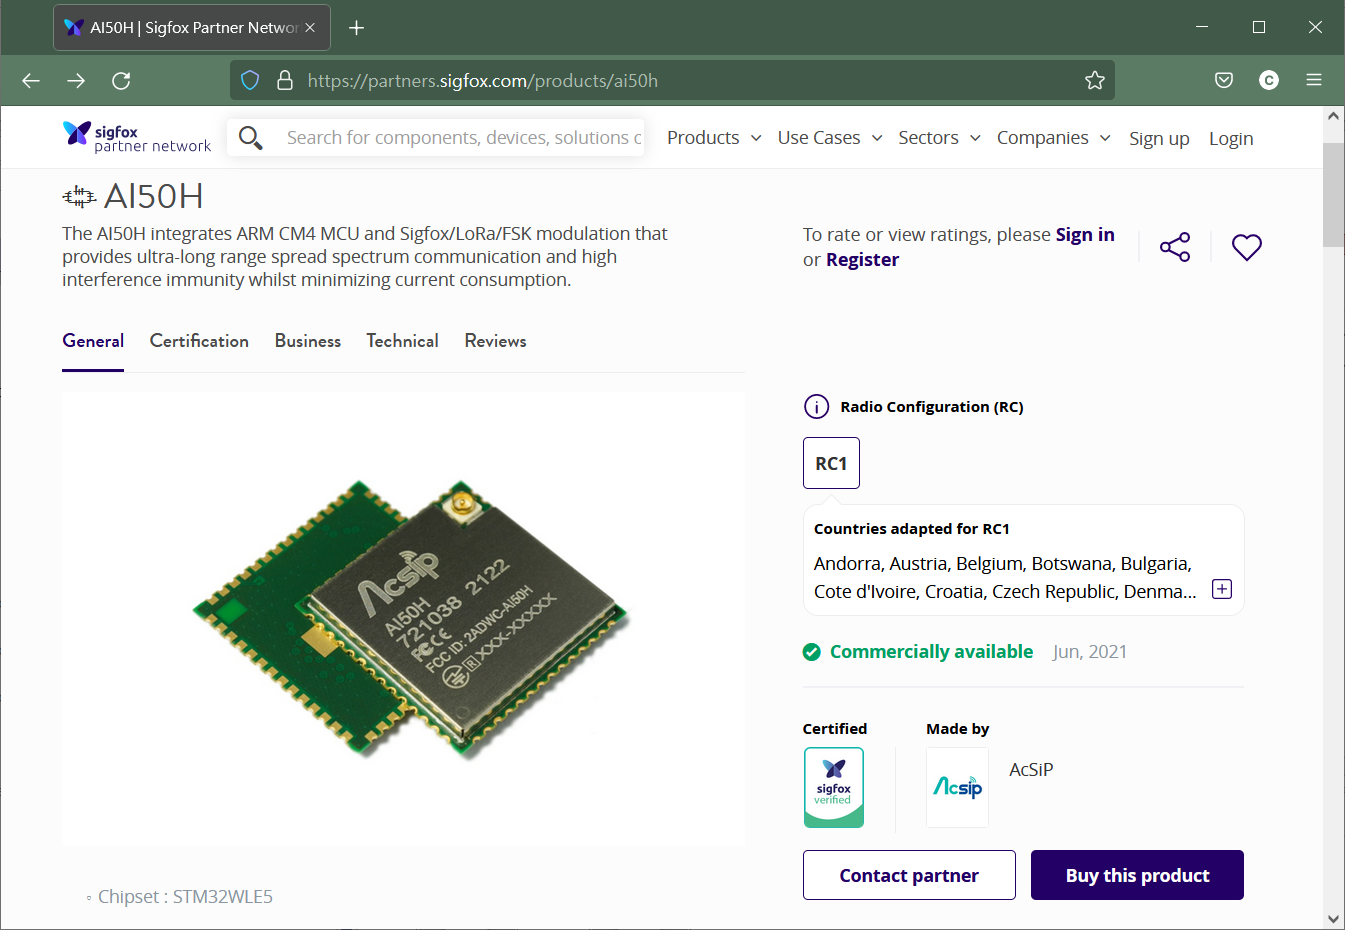Click the Sigfox verified badge
Viewport: 1345px width, 930px height.
834,788
